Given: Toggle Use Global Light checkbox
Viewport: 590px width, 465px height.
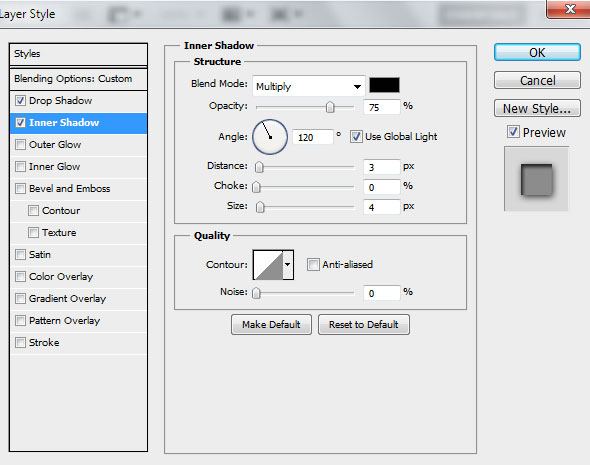Looking at the screenshot, I should pos(356,136).
